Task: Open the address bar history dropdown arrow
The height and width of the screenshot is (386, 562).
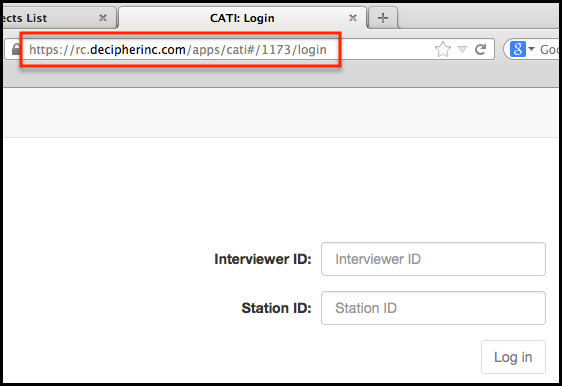Action: point(462,49)
